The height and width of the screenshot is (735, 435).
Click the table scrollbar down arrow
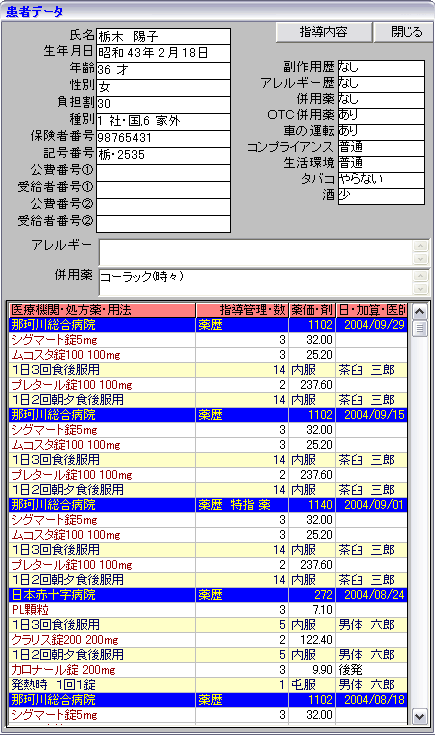(420, 716)
